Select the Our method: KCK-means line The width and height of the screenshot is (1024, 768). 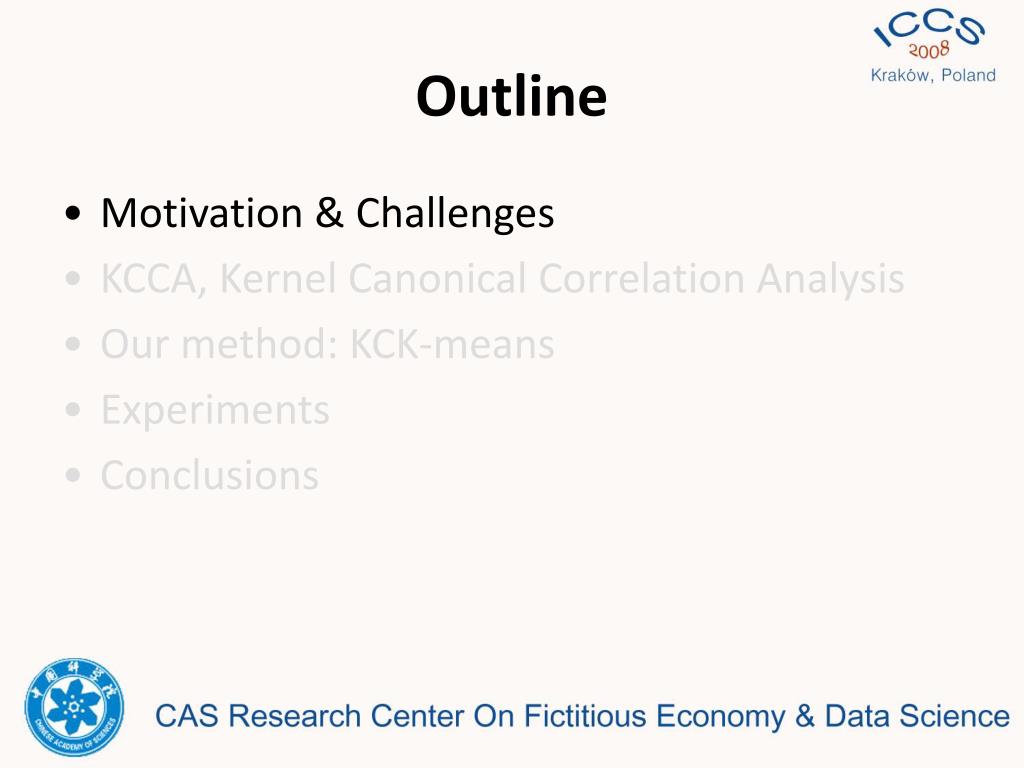coord(327,344)
